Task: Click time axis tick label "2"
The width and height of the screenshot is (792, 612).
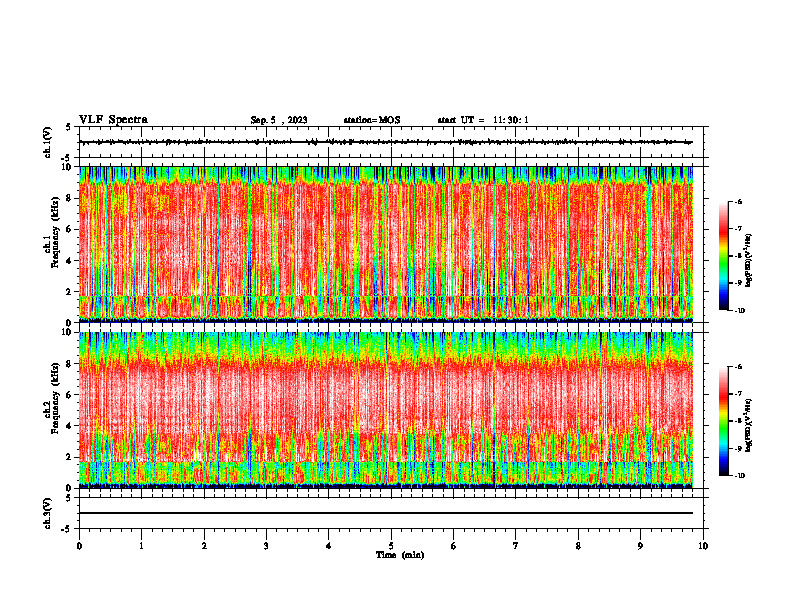Action: click(x=204, y=546)
